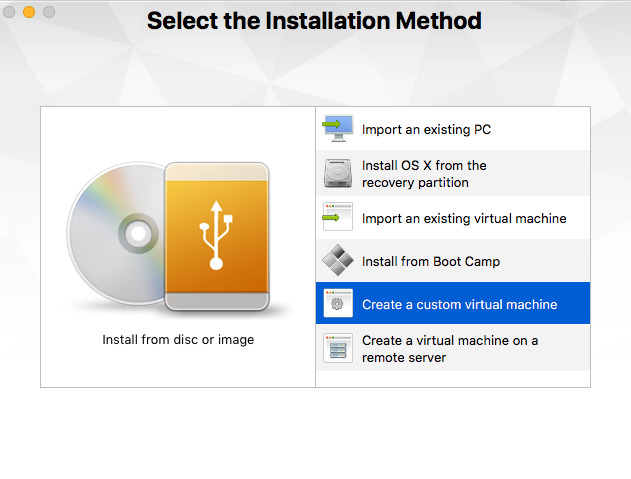Click the custom virtual machine gear icon
The height and width of the screenshot is (479, 631).
[x=337, y=304]
